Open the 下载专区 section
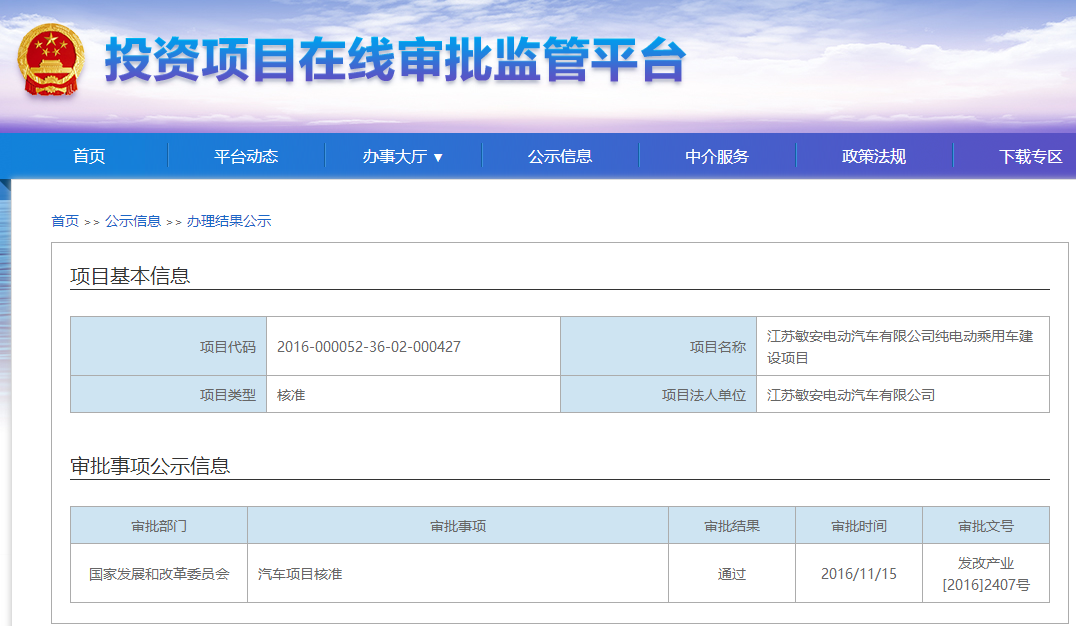The image size is (1076, 626). click(x=1028, y=155)
